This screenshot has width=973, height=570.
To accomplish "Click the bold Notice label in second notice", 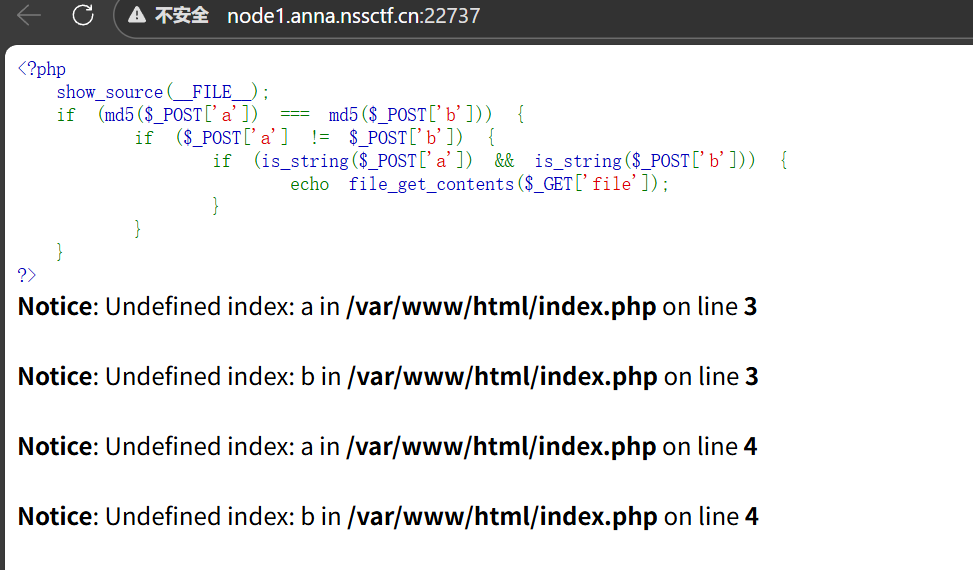I will (x=55, y=377).
